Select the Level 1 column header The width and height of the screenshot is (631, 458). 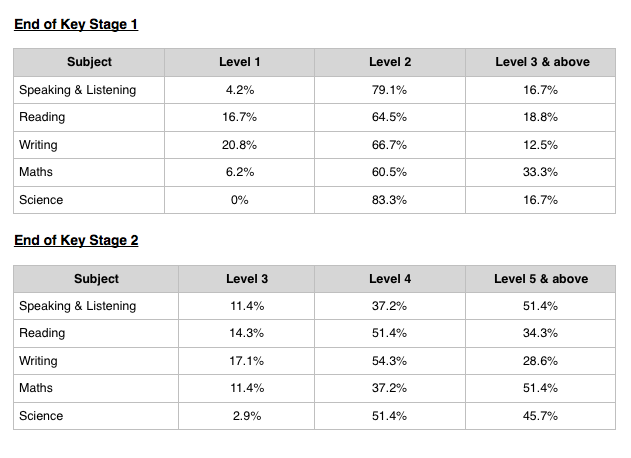(239, 62)
